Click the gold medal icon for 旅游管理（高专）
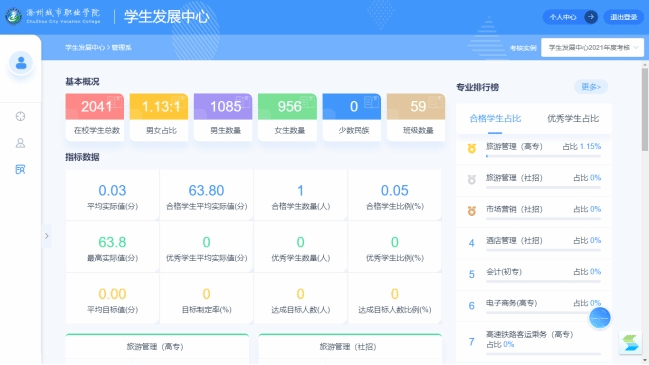 [x=471, y=148]
